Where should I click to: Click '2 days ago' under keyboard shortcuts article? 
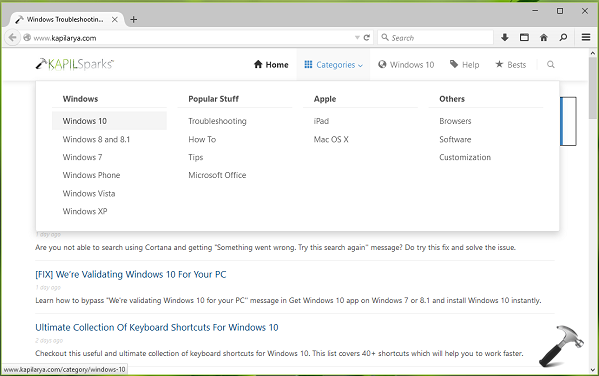pyautogui.click(x=49, y=340)
